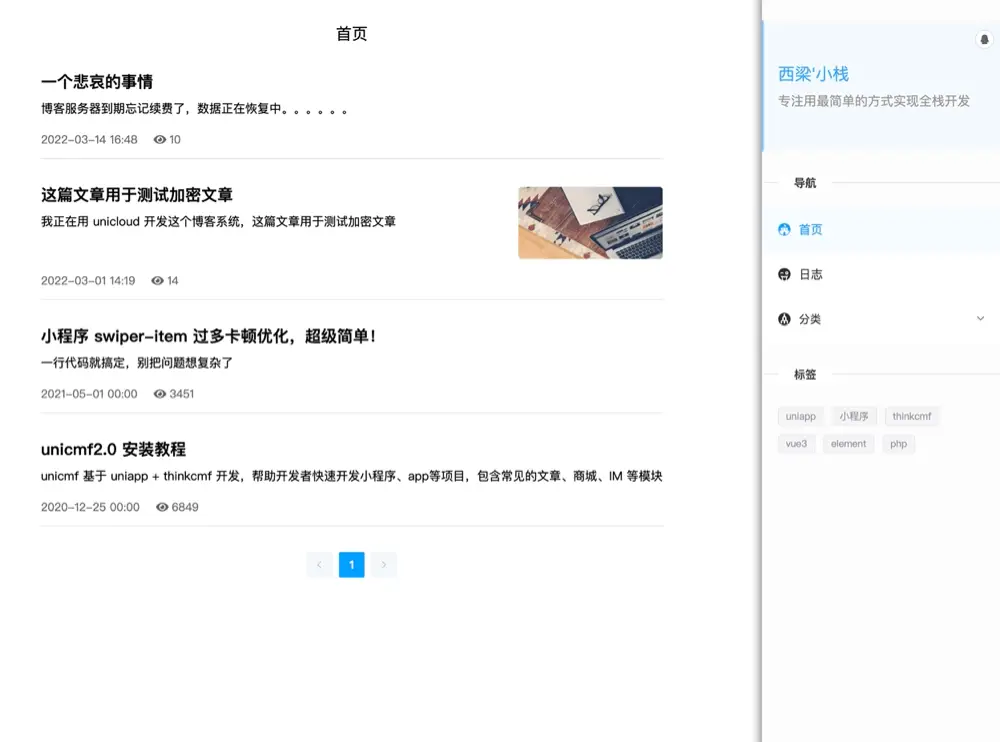Filter by the uniapp tag
Screen dimensions: 1000x742
coord(801,416)
